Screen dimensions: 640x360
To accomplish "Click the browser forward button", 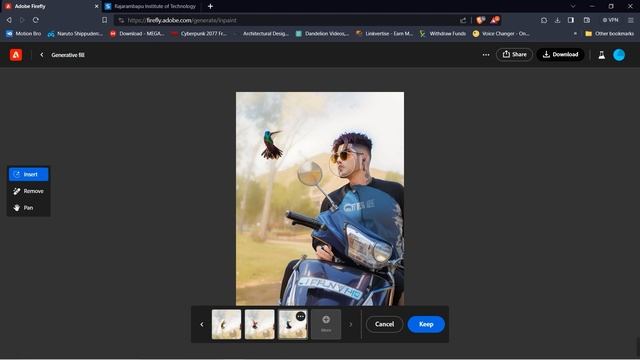I will coord(22,20).
